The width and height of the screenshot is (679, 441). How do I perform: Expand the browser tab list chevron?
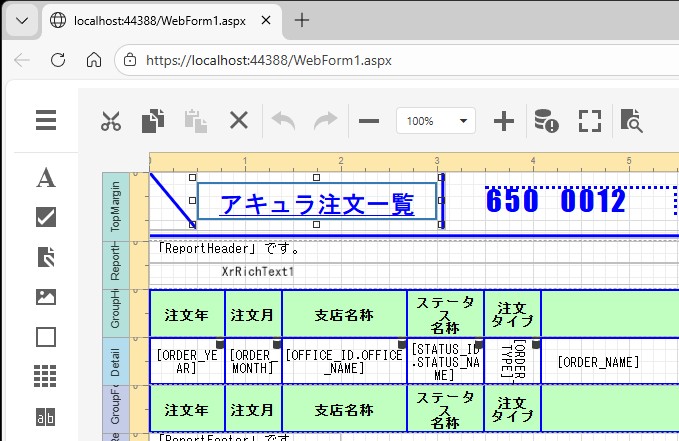click(20, 20)
